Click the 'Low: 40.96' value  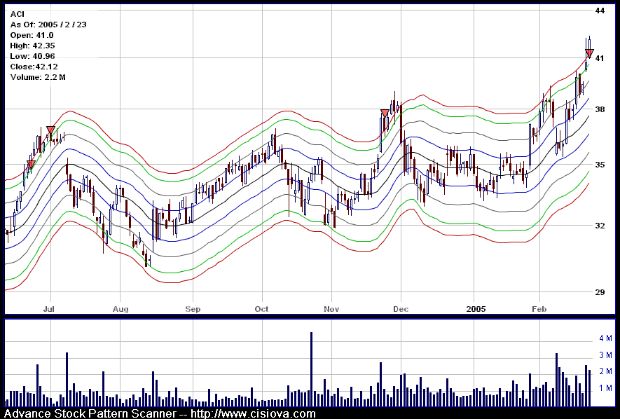coord(32,56)
